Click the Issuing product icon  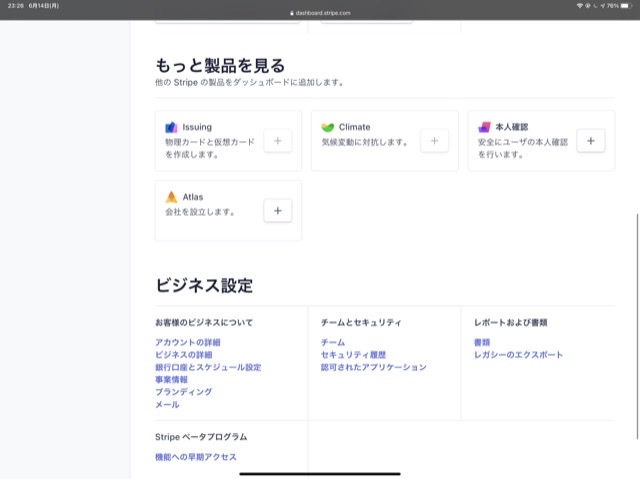(x=171, y=128)
